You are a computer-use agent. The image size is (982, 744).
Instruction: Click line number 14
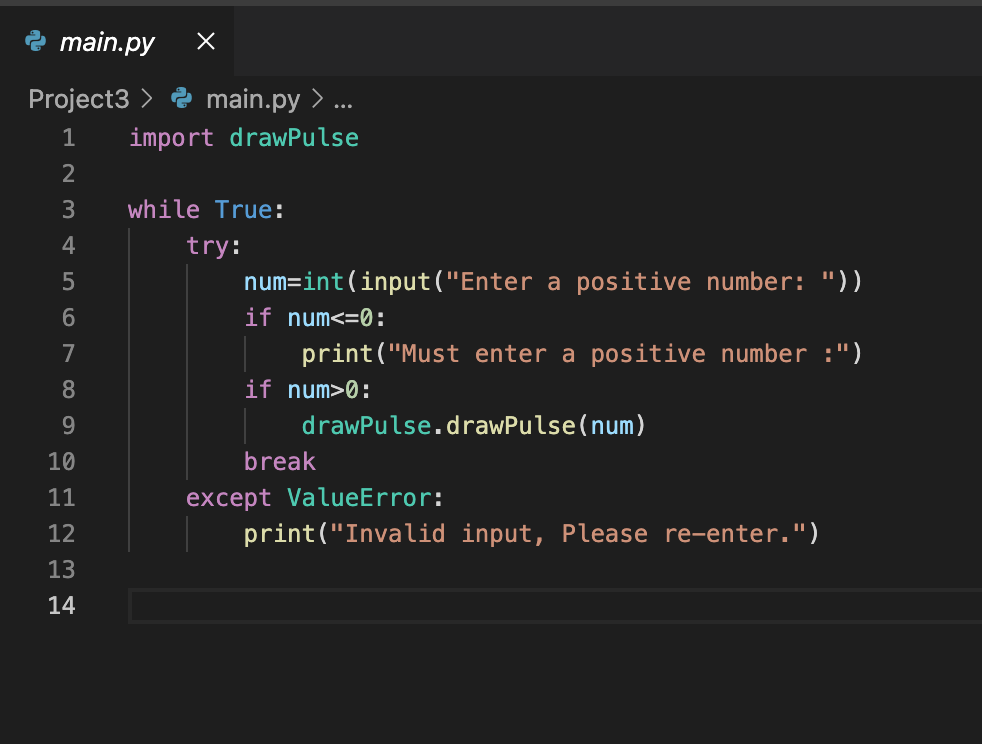[x=61, y=605]
